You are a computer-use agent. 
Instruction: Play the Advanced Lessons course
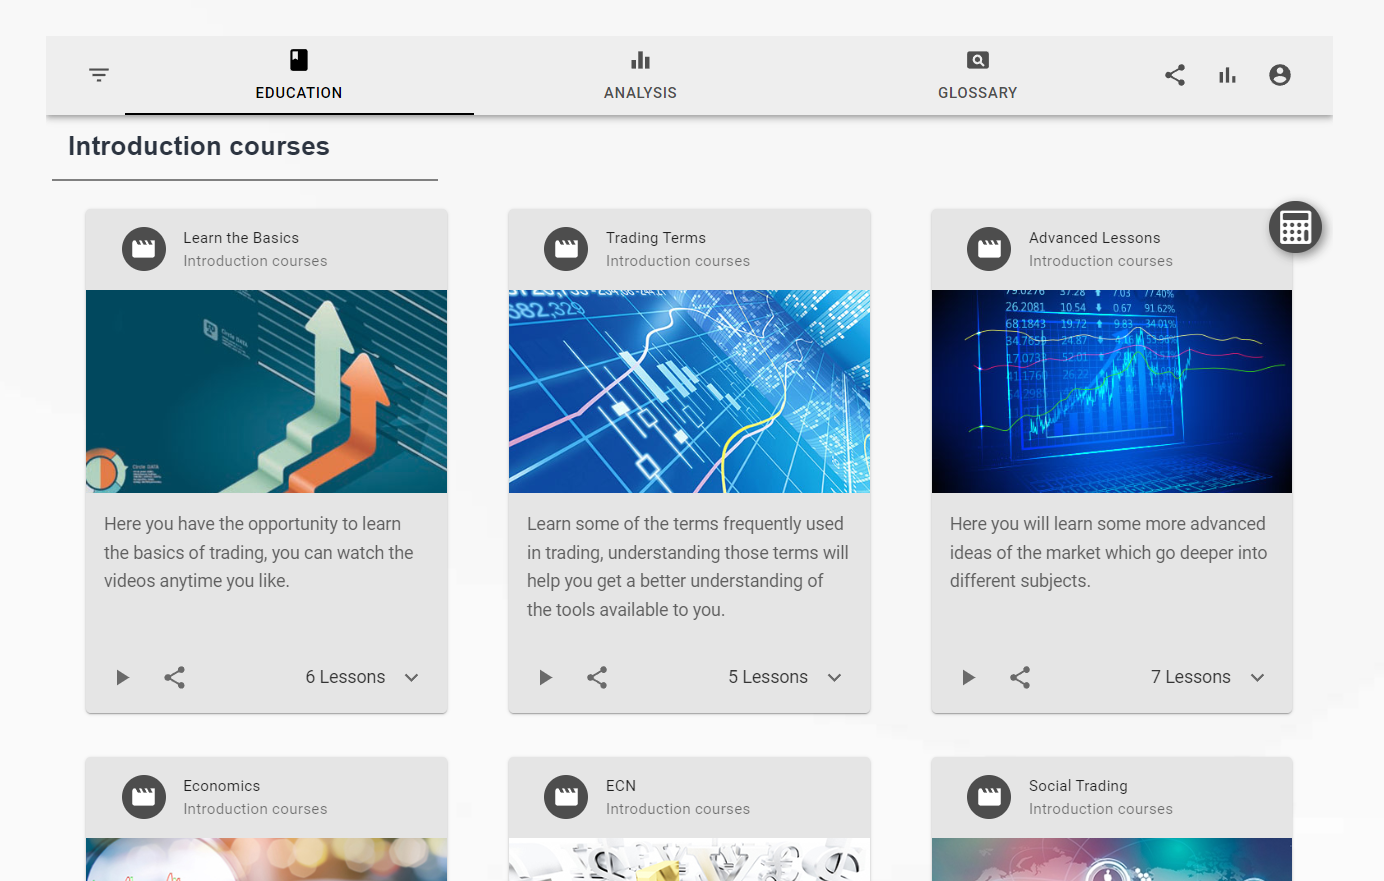[968, 677]
